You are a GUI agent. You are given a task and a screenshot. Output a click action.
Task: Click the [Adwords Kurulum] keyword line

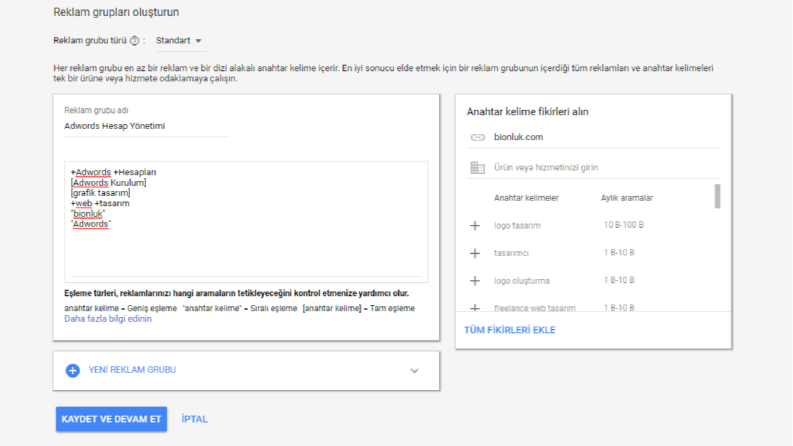coord(109,183)
